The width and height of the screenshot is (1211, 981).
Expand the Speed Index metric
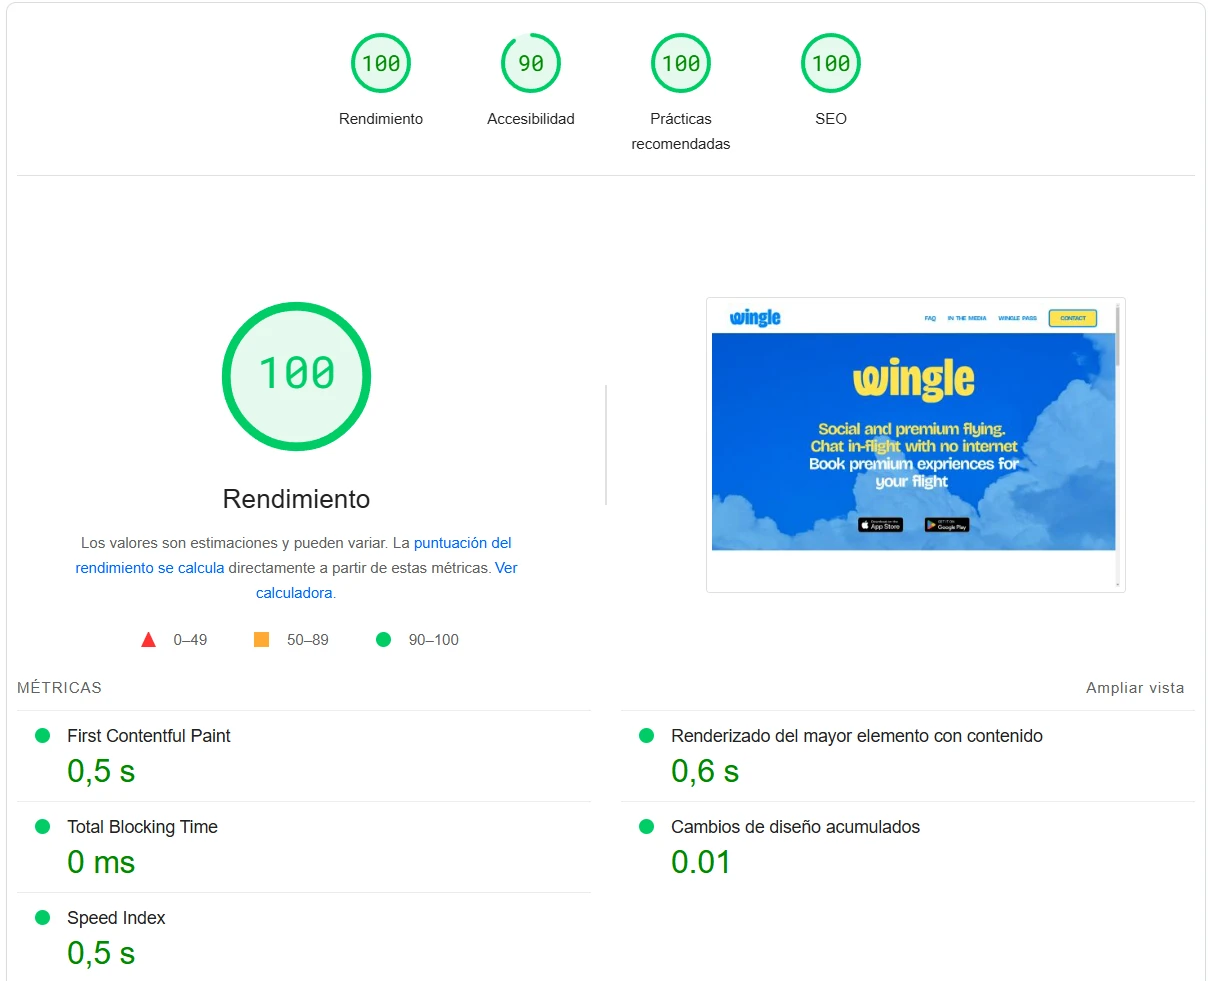point(116,918)
